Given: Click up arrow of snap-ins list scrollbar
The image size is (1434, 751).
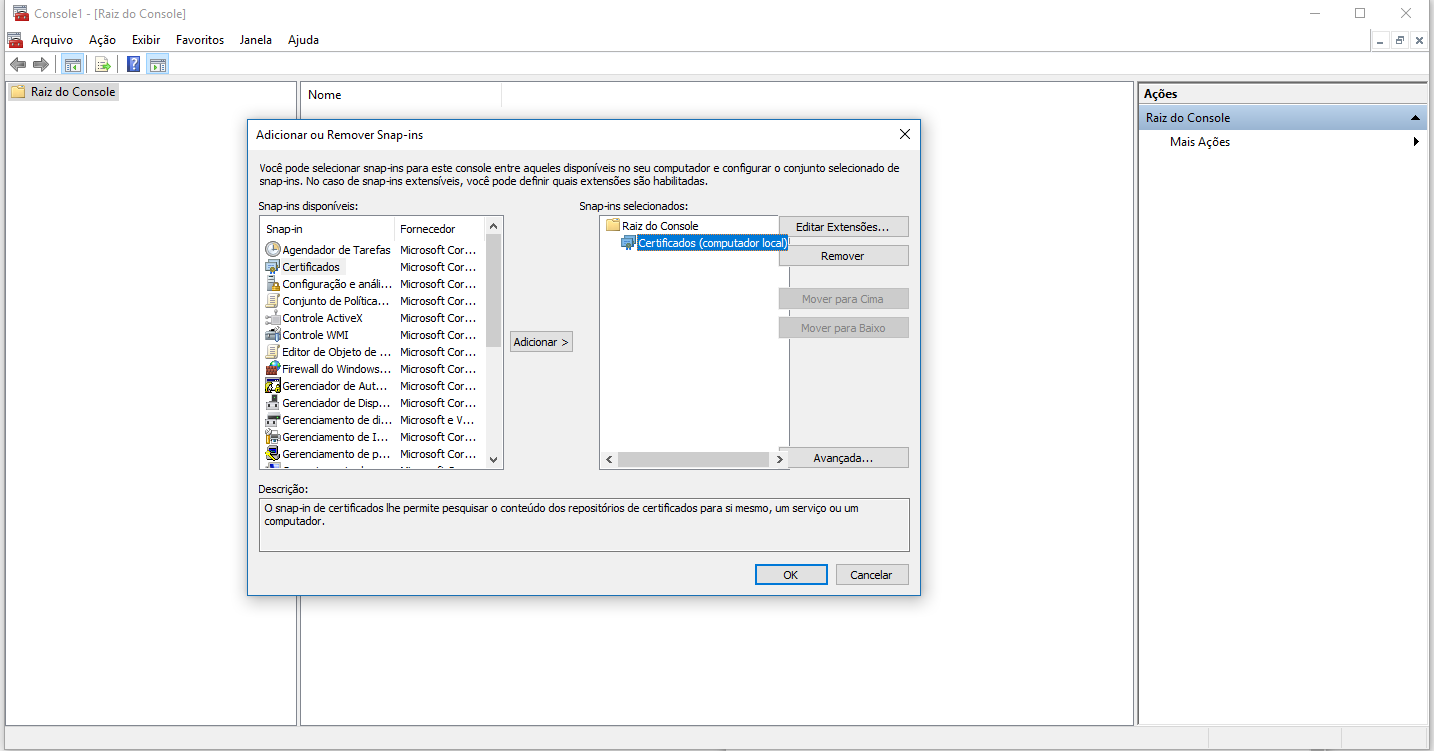Looking at the screenshot, I should [493, 226].
